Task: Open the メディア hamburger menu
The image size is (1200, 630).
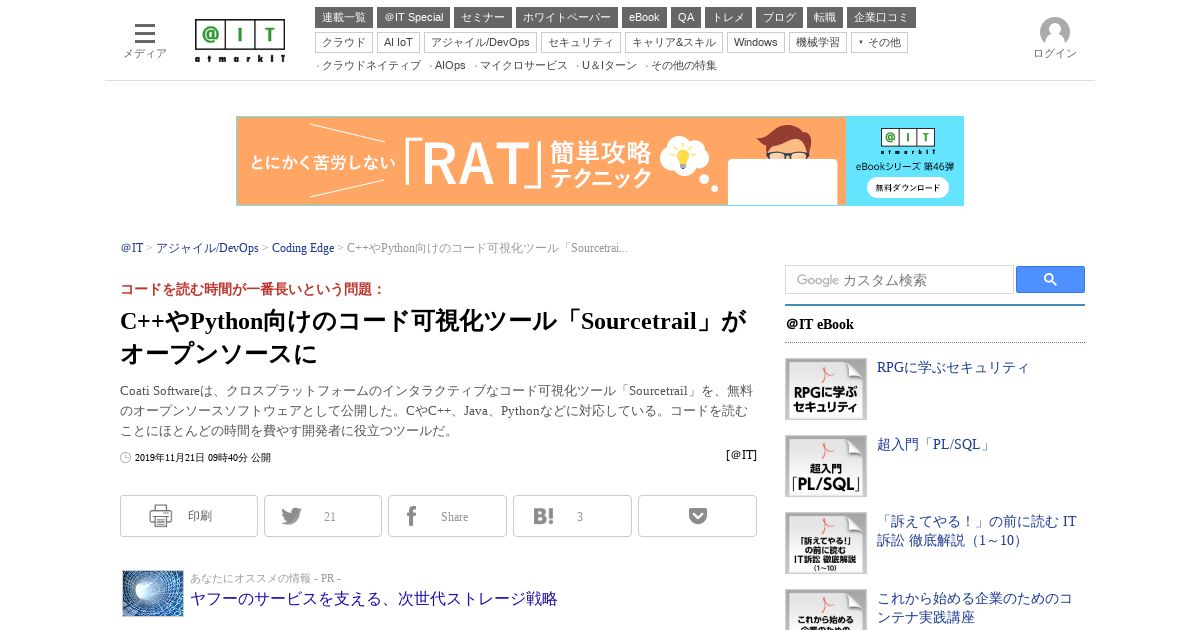Action: pos(145,41)
